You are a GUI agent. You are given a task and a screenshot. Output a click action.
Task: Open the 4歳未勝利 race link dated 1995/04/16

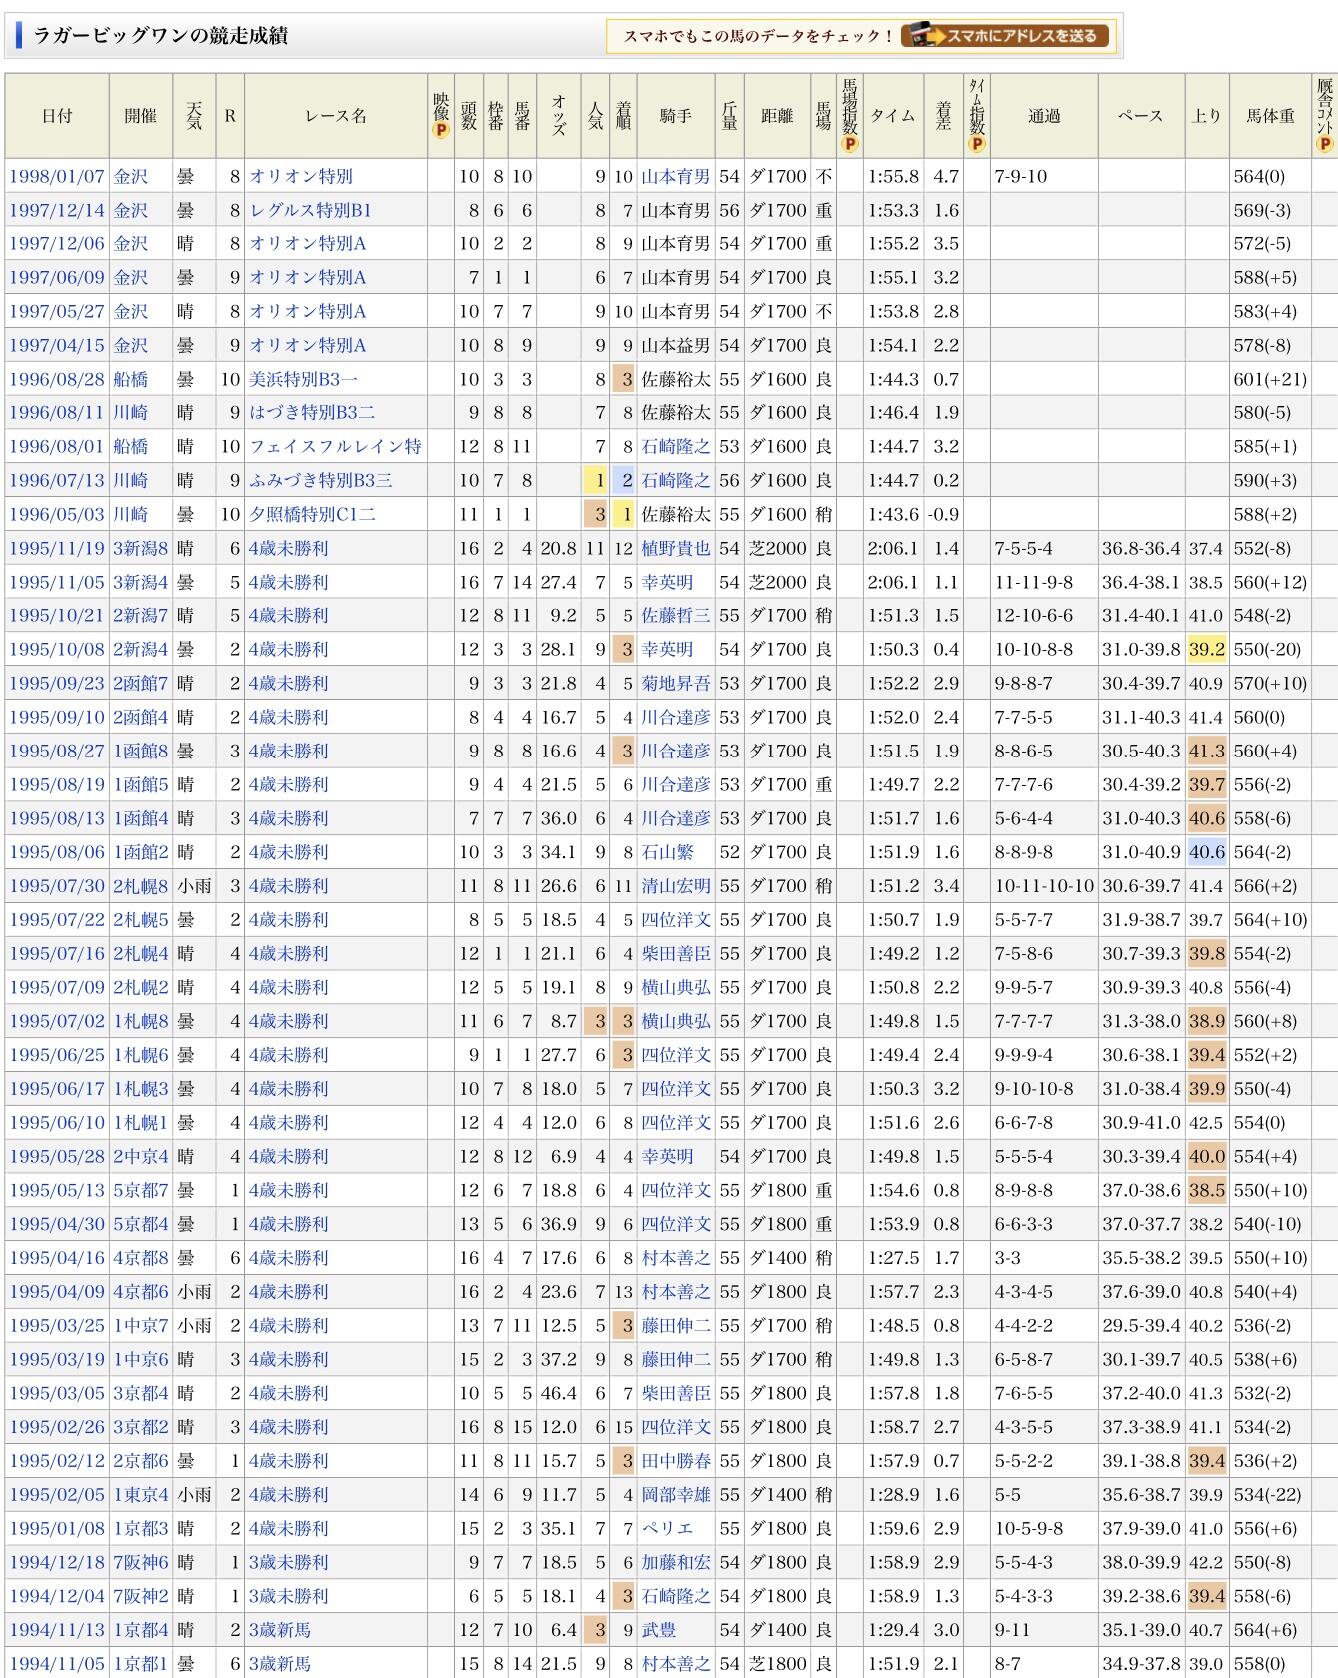pyautogui.click(x=288, y=1258)
